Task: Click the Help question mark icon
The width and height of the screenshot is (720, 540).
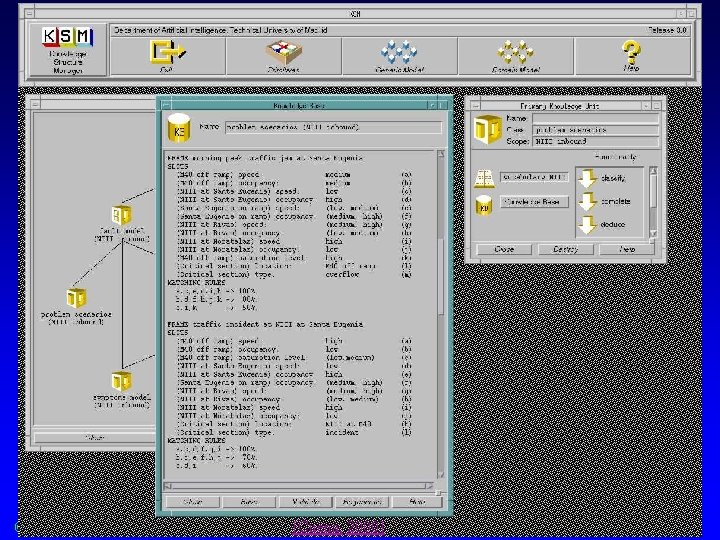Action: point(631,52)
